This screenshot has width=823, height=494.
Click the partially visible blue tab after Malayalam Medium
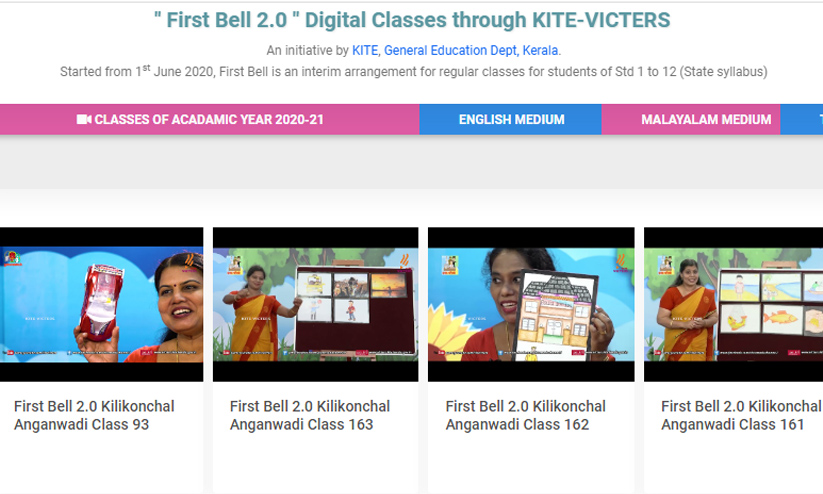[801, 119]
